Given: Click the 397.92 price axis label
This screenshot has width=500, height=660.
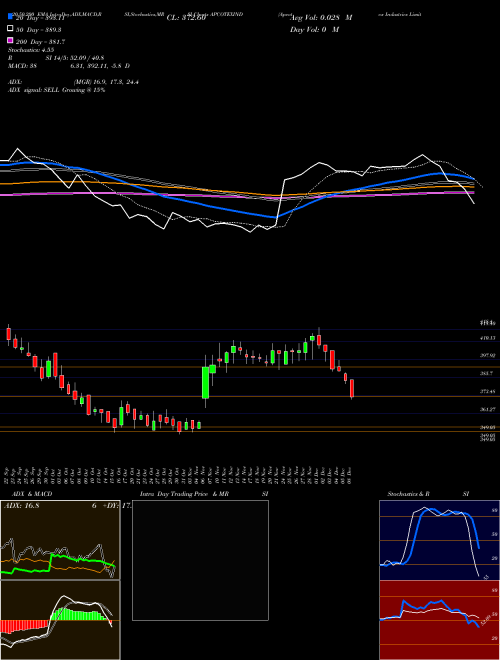Looking at the screenshot, I should coord(487,355).
